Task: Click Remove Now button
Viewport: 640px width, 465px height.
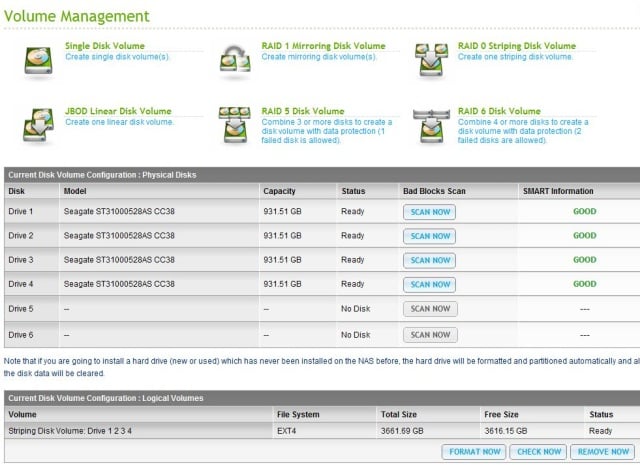Action: (603, 452)
